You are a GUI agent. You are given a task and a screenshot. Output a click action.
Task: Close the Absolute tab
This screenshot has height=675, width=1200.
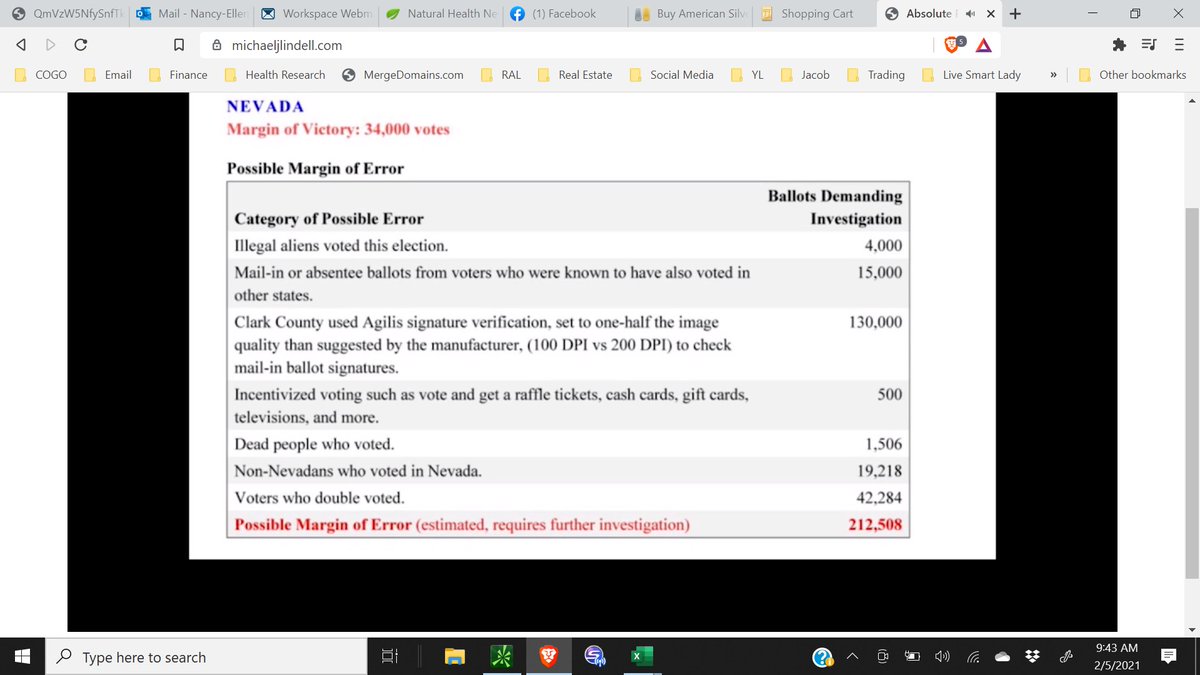coord(989,14)
